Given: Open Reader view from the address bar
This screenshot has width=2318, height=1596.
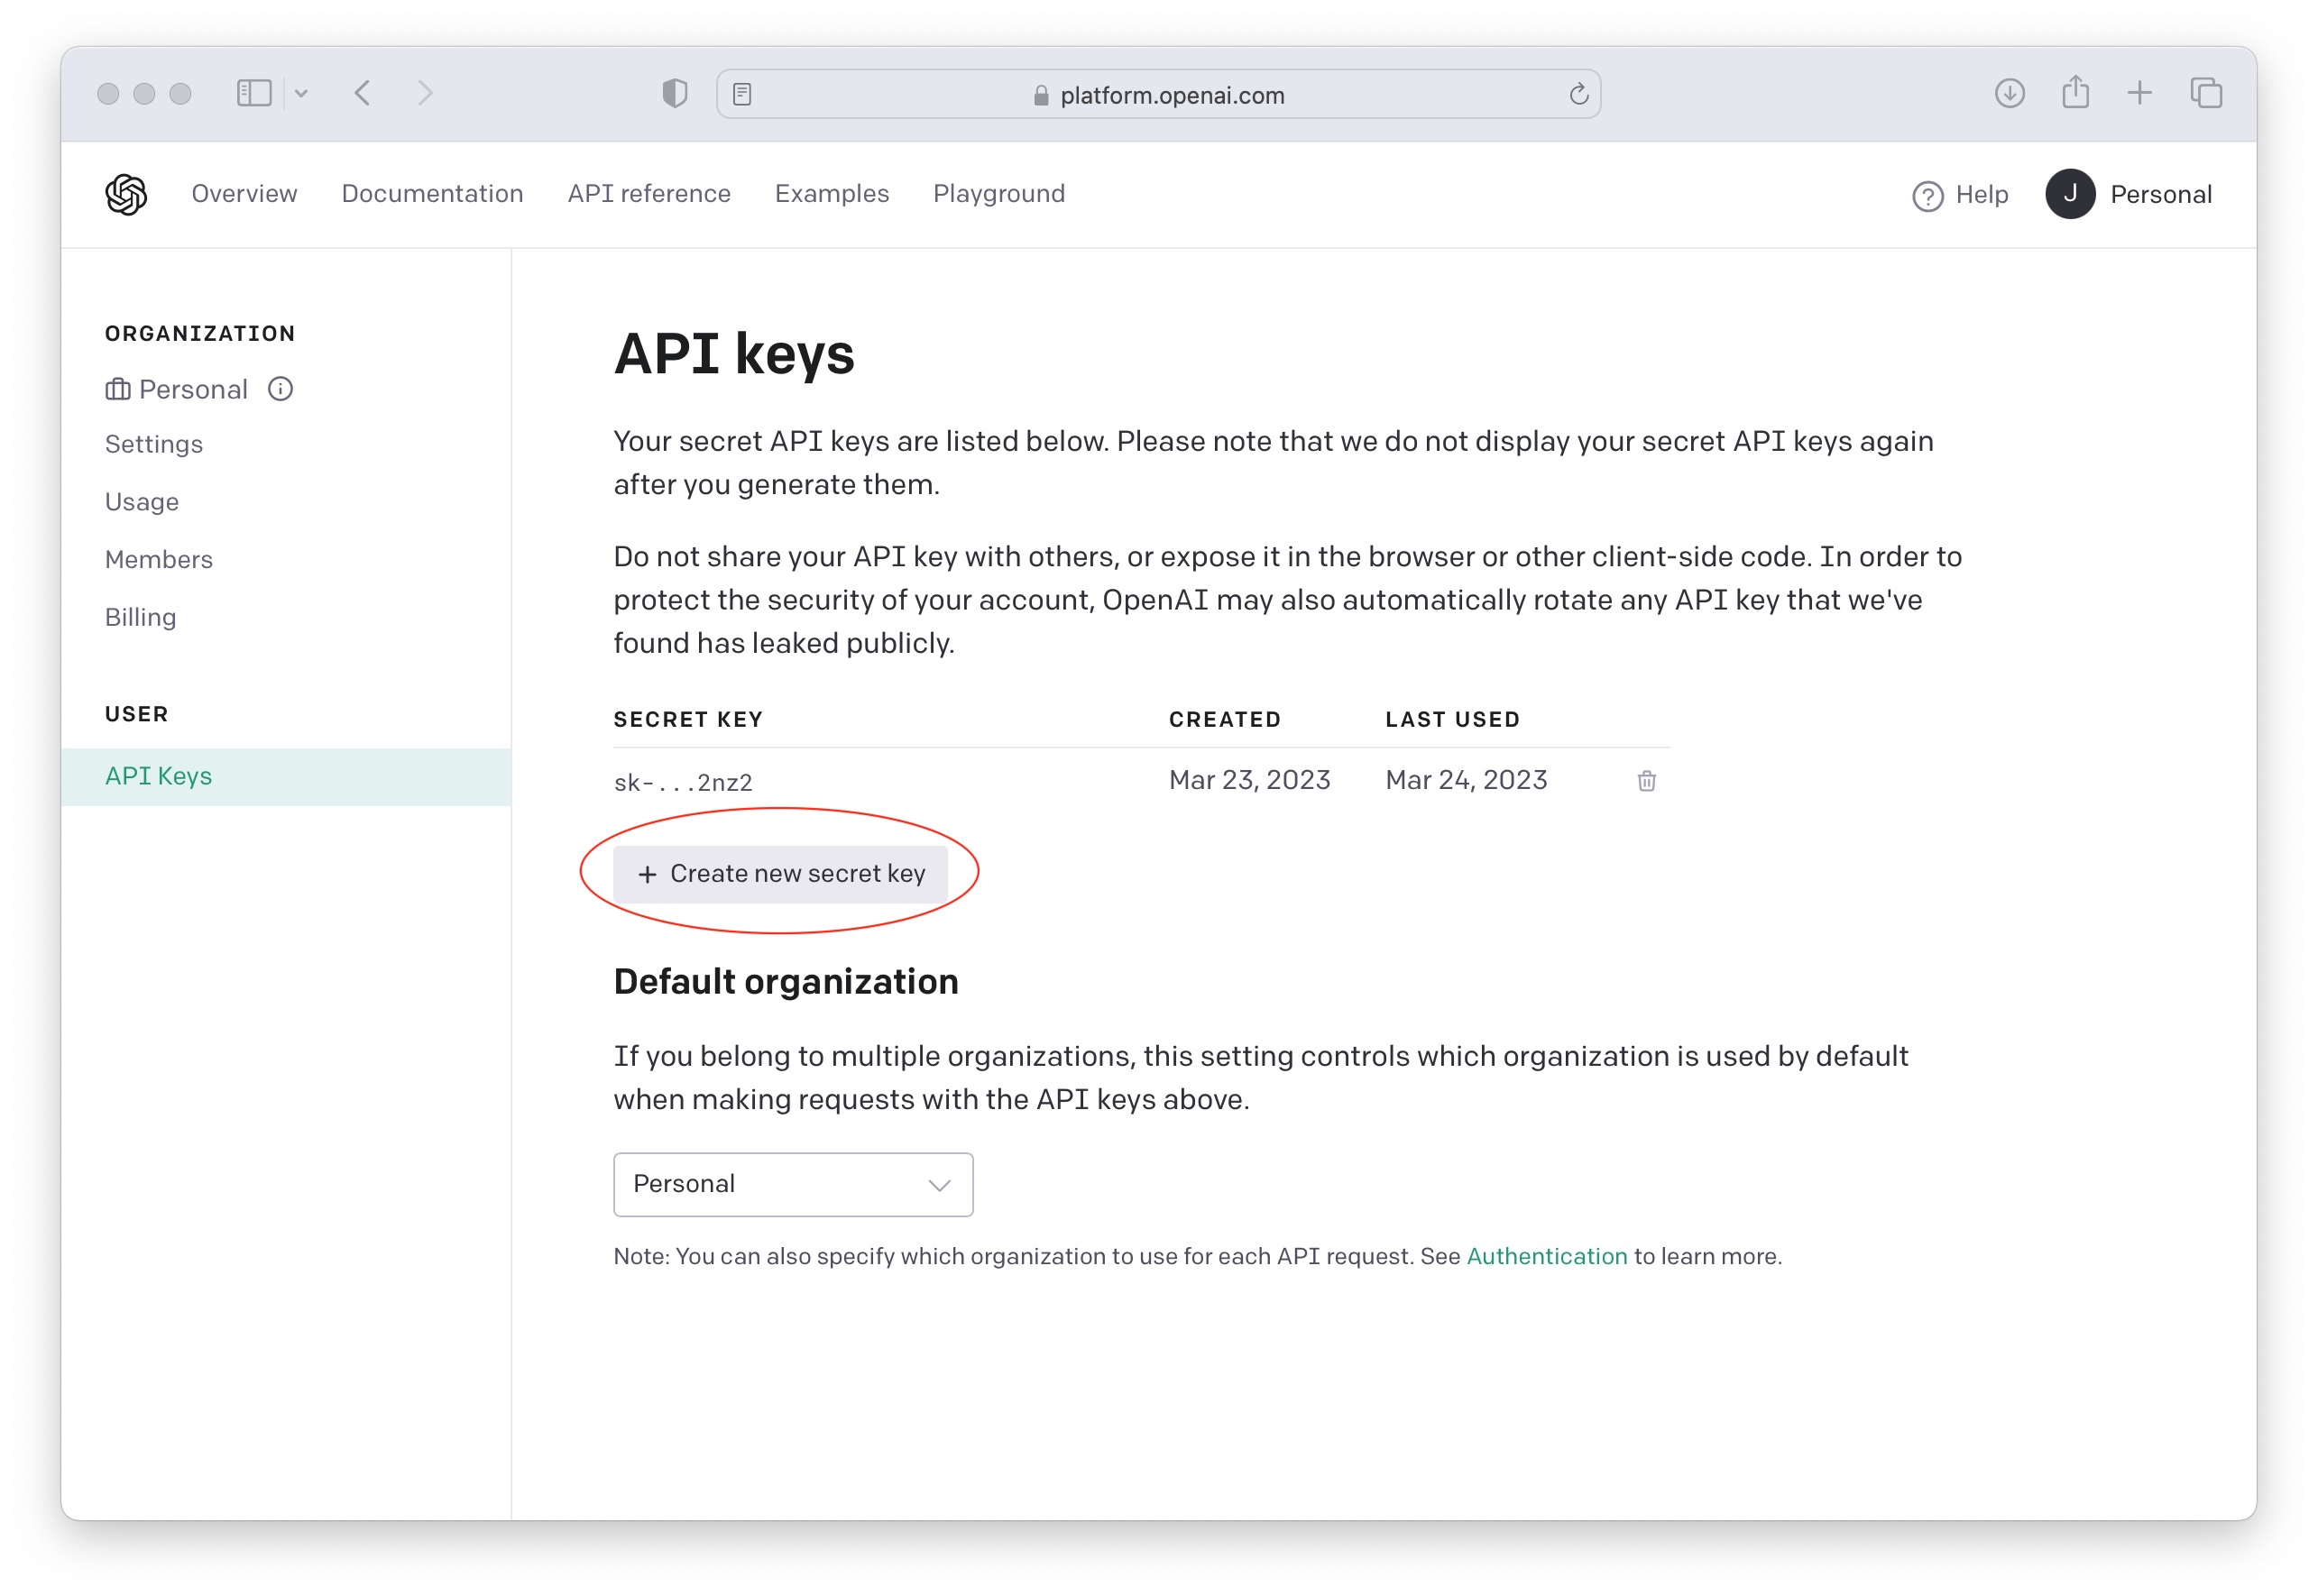Looking at the screenshot, I should [743, 93].
